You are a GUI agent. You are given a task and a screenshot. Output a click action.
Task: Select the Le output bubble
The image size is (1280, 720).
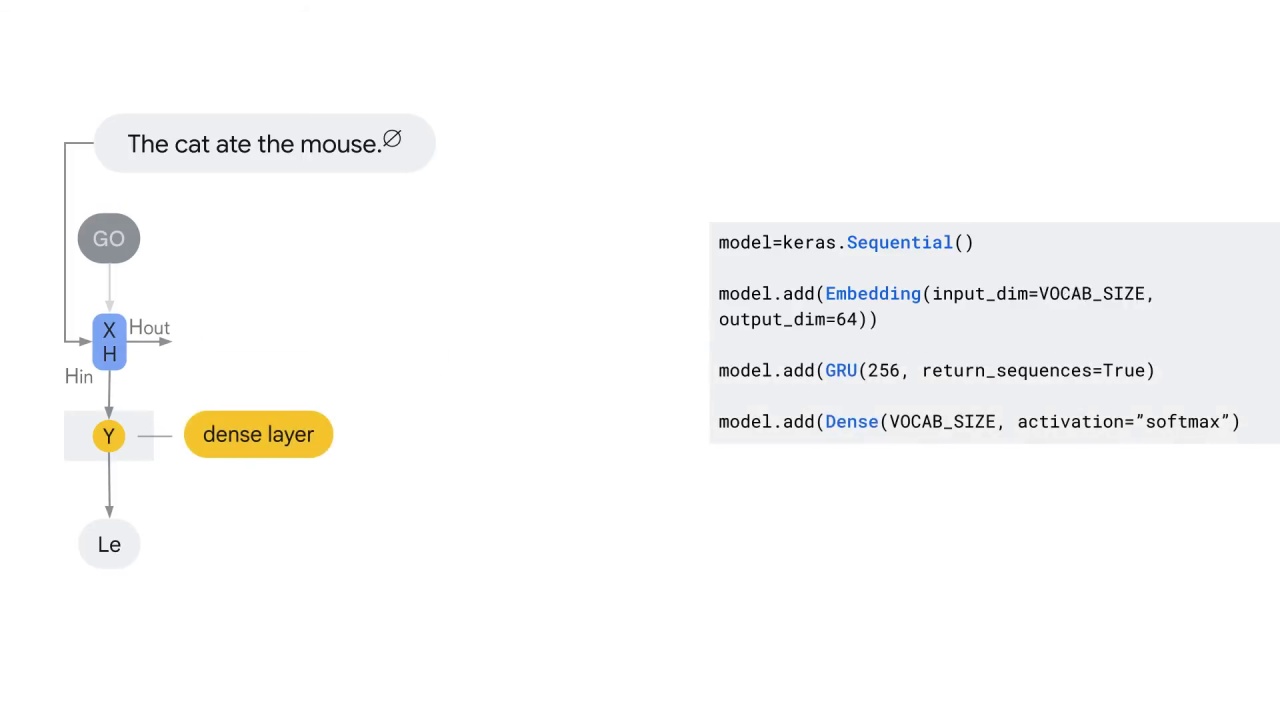pyautogui.click(x=109, y=545)
